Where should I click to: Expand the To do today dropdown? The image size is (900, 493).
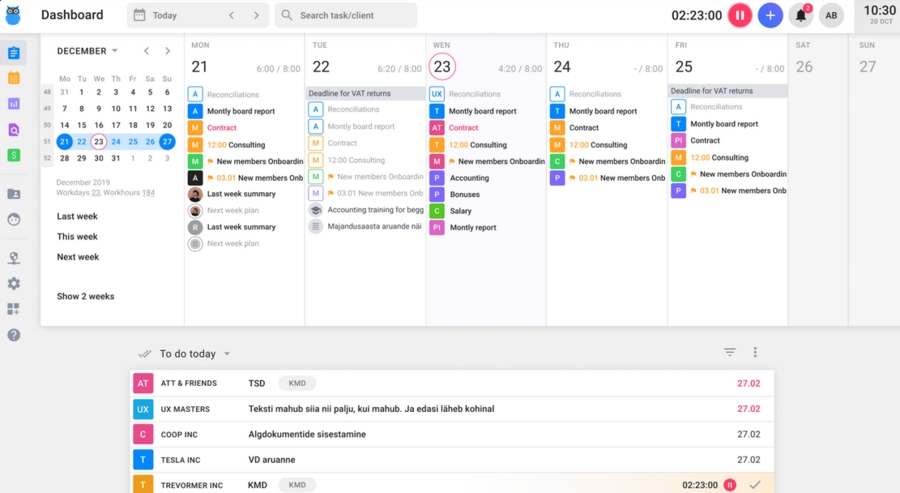click(x=227, y=354)
